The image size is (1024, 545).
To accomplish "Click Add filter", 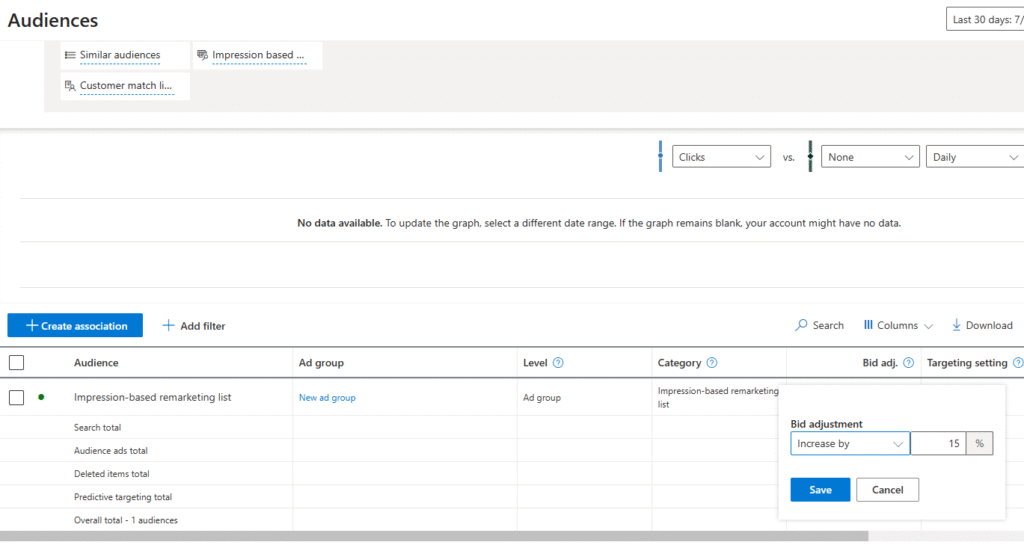I will pos(194,326).
